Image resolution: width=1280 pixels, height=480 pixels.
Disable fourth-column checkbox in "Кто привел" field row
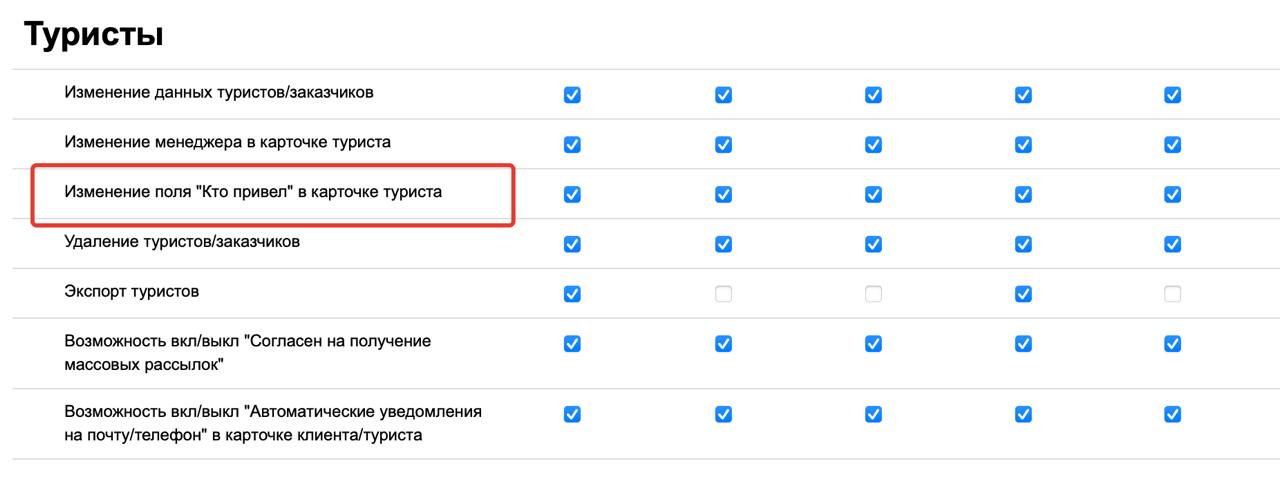click(1023, 195)
